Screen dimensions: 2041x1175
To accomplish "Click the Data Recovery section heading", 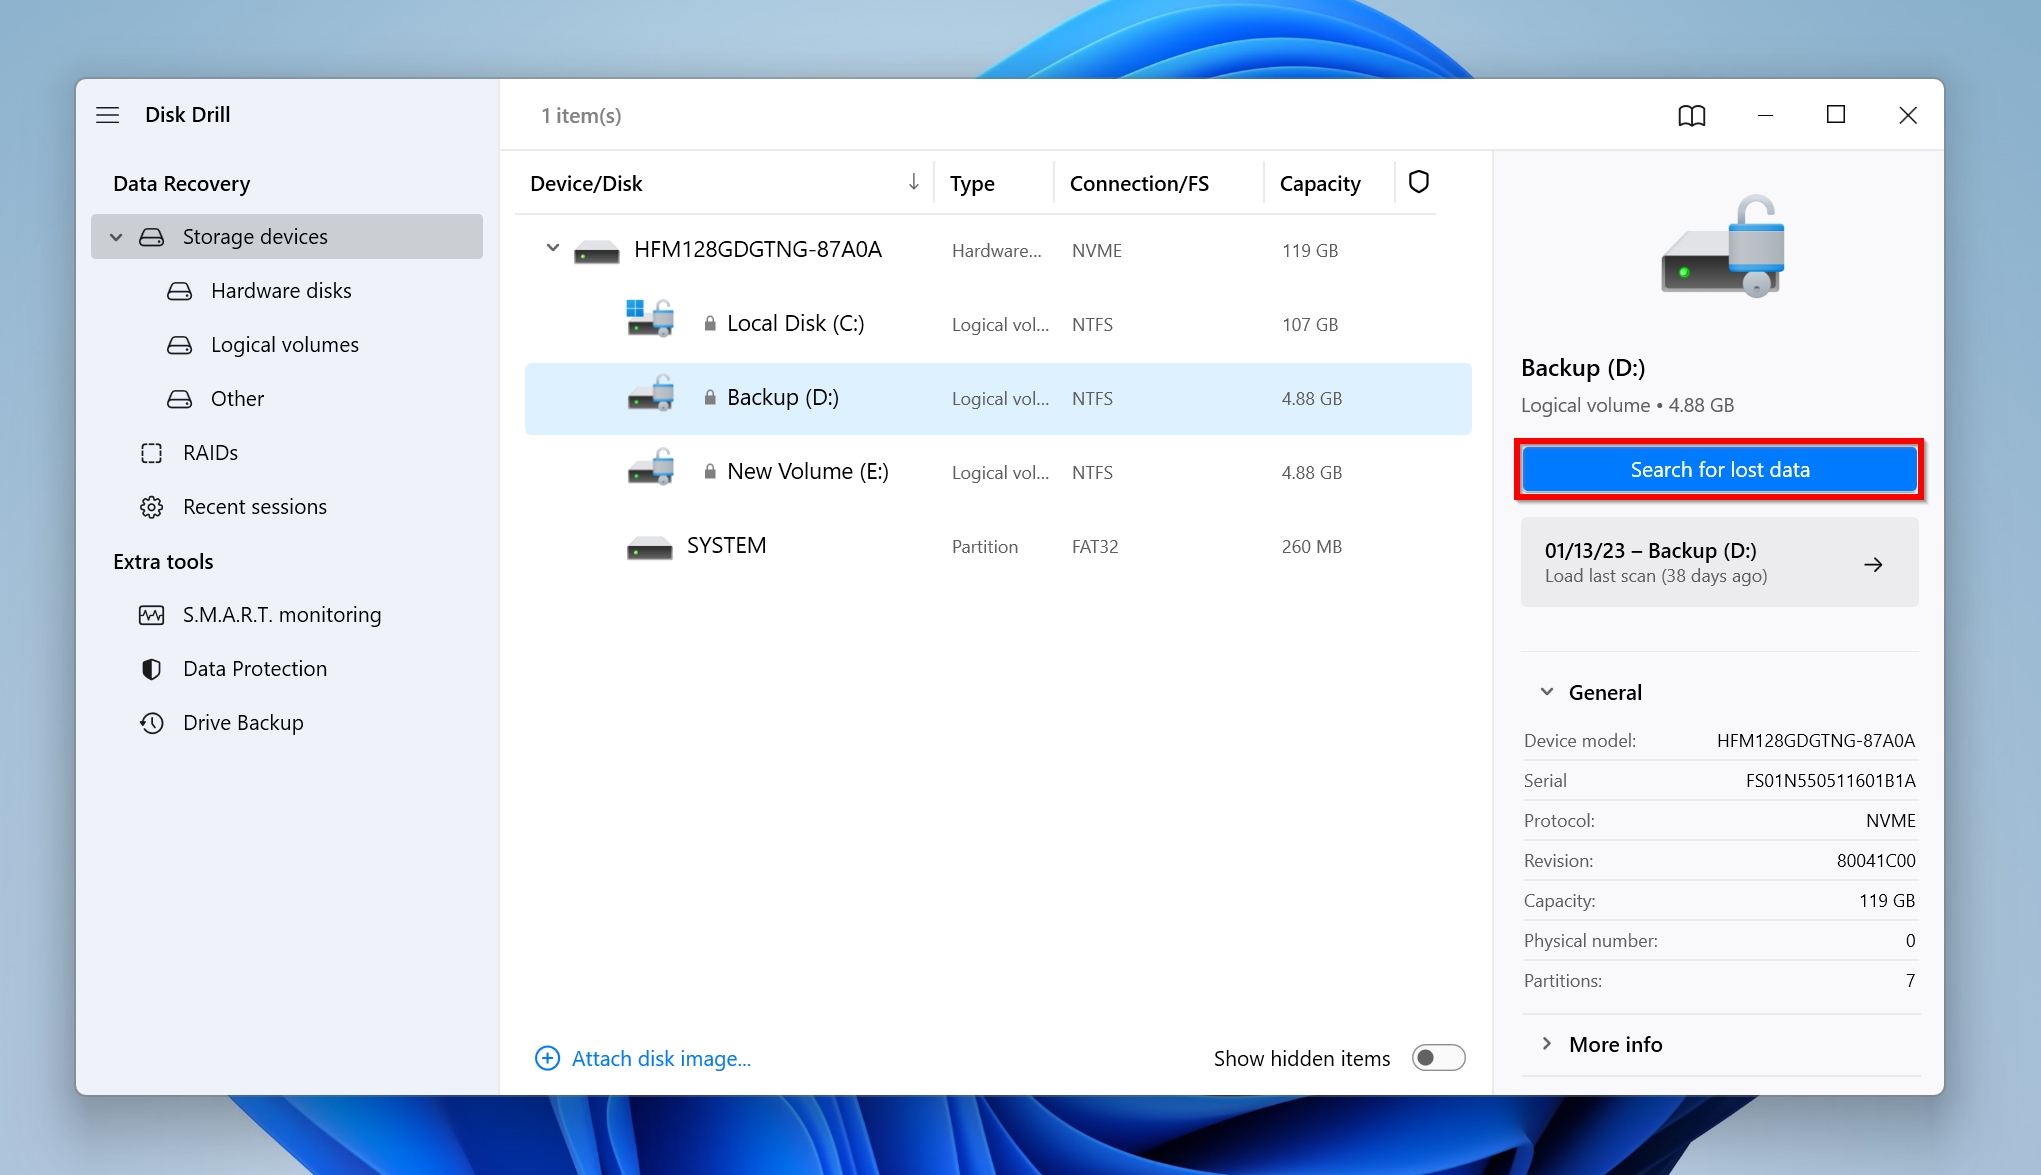I will 181,183.
